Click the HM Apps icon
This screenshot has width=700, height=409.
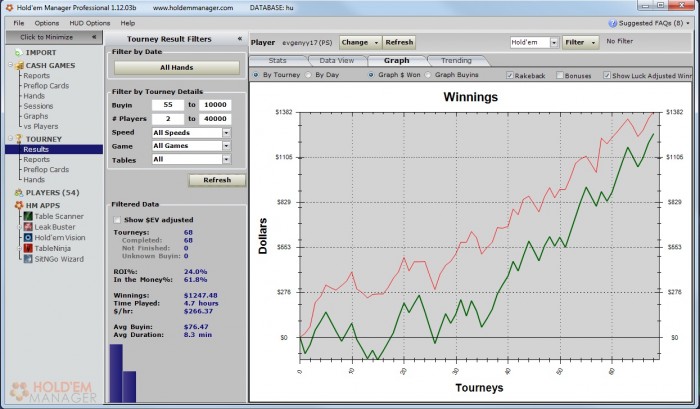click(x=19, y=205)
